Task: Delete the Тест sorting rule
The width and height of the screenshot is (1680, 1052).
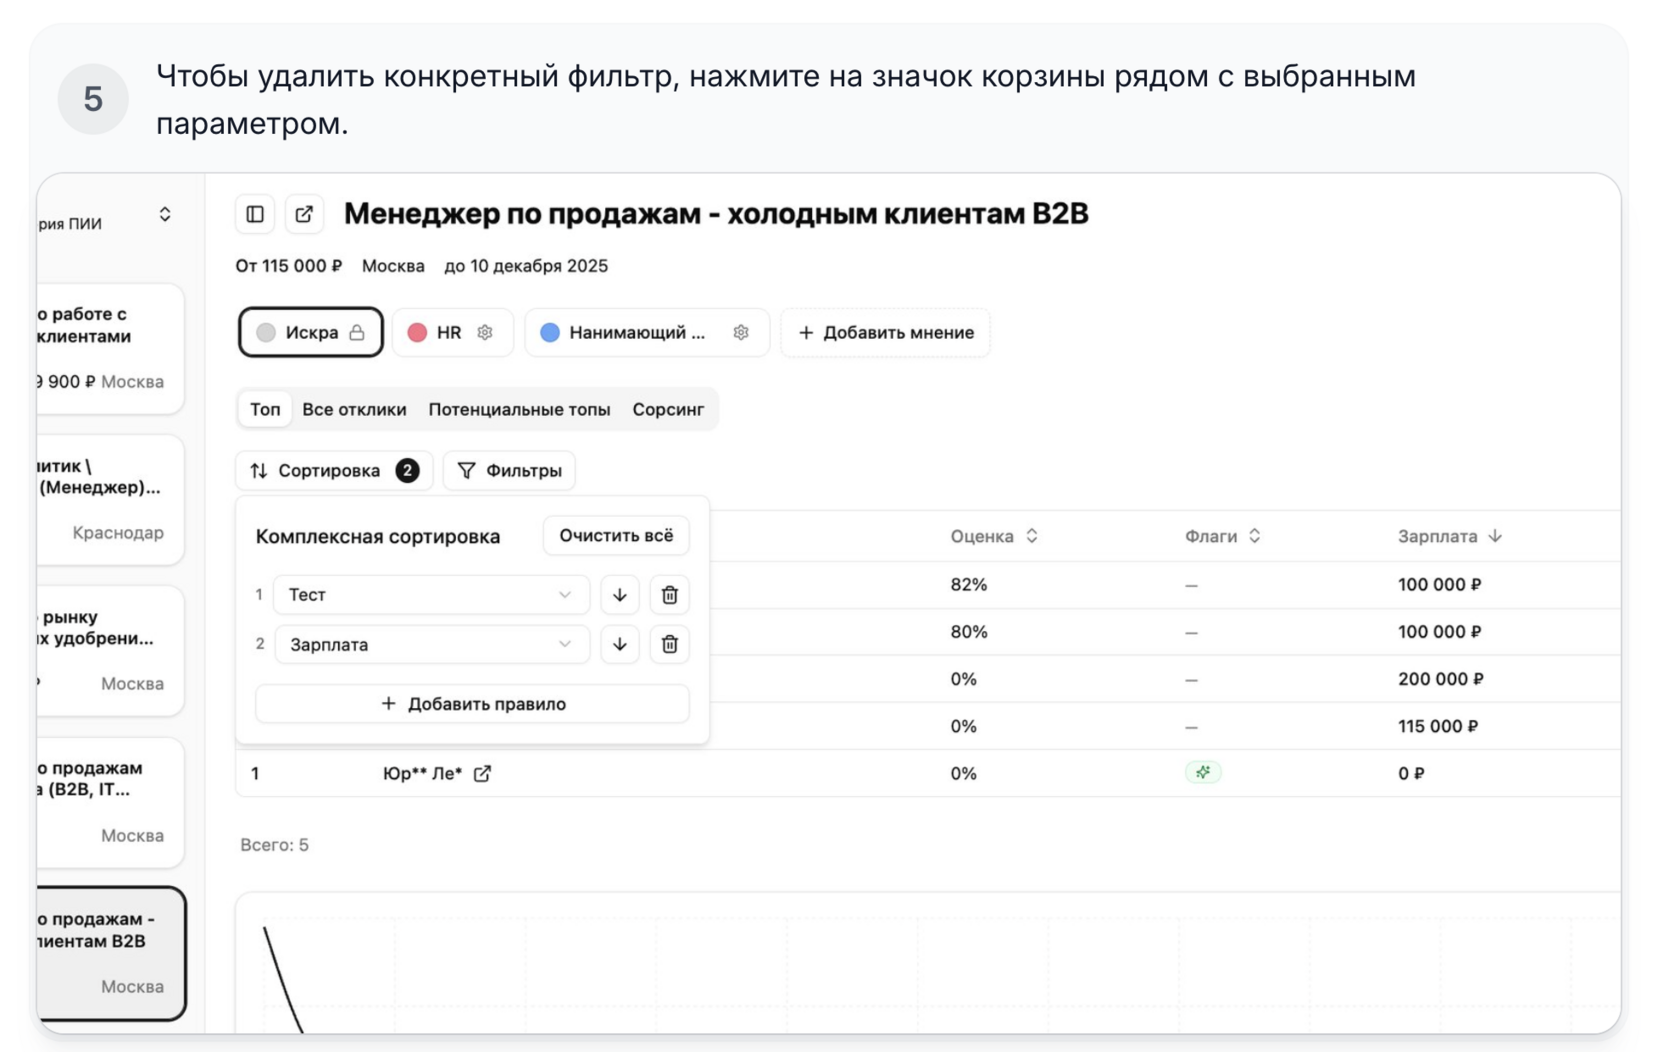Action: [669, 595]
